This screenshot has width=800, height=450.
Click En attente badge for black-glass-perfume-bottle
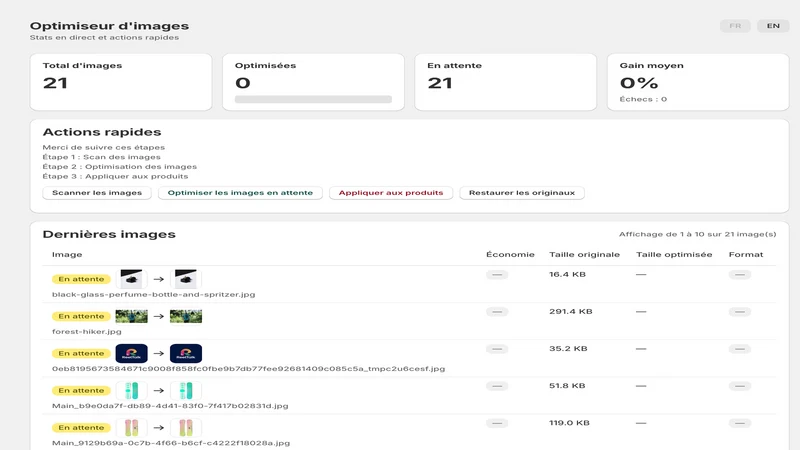(81, 279)
